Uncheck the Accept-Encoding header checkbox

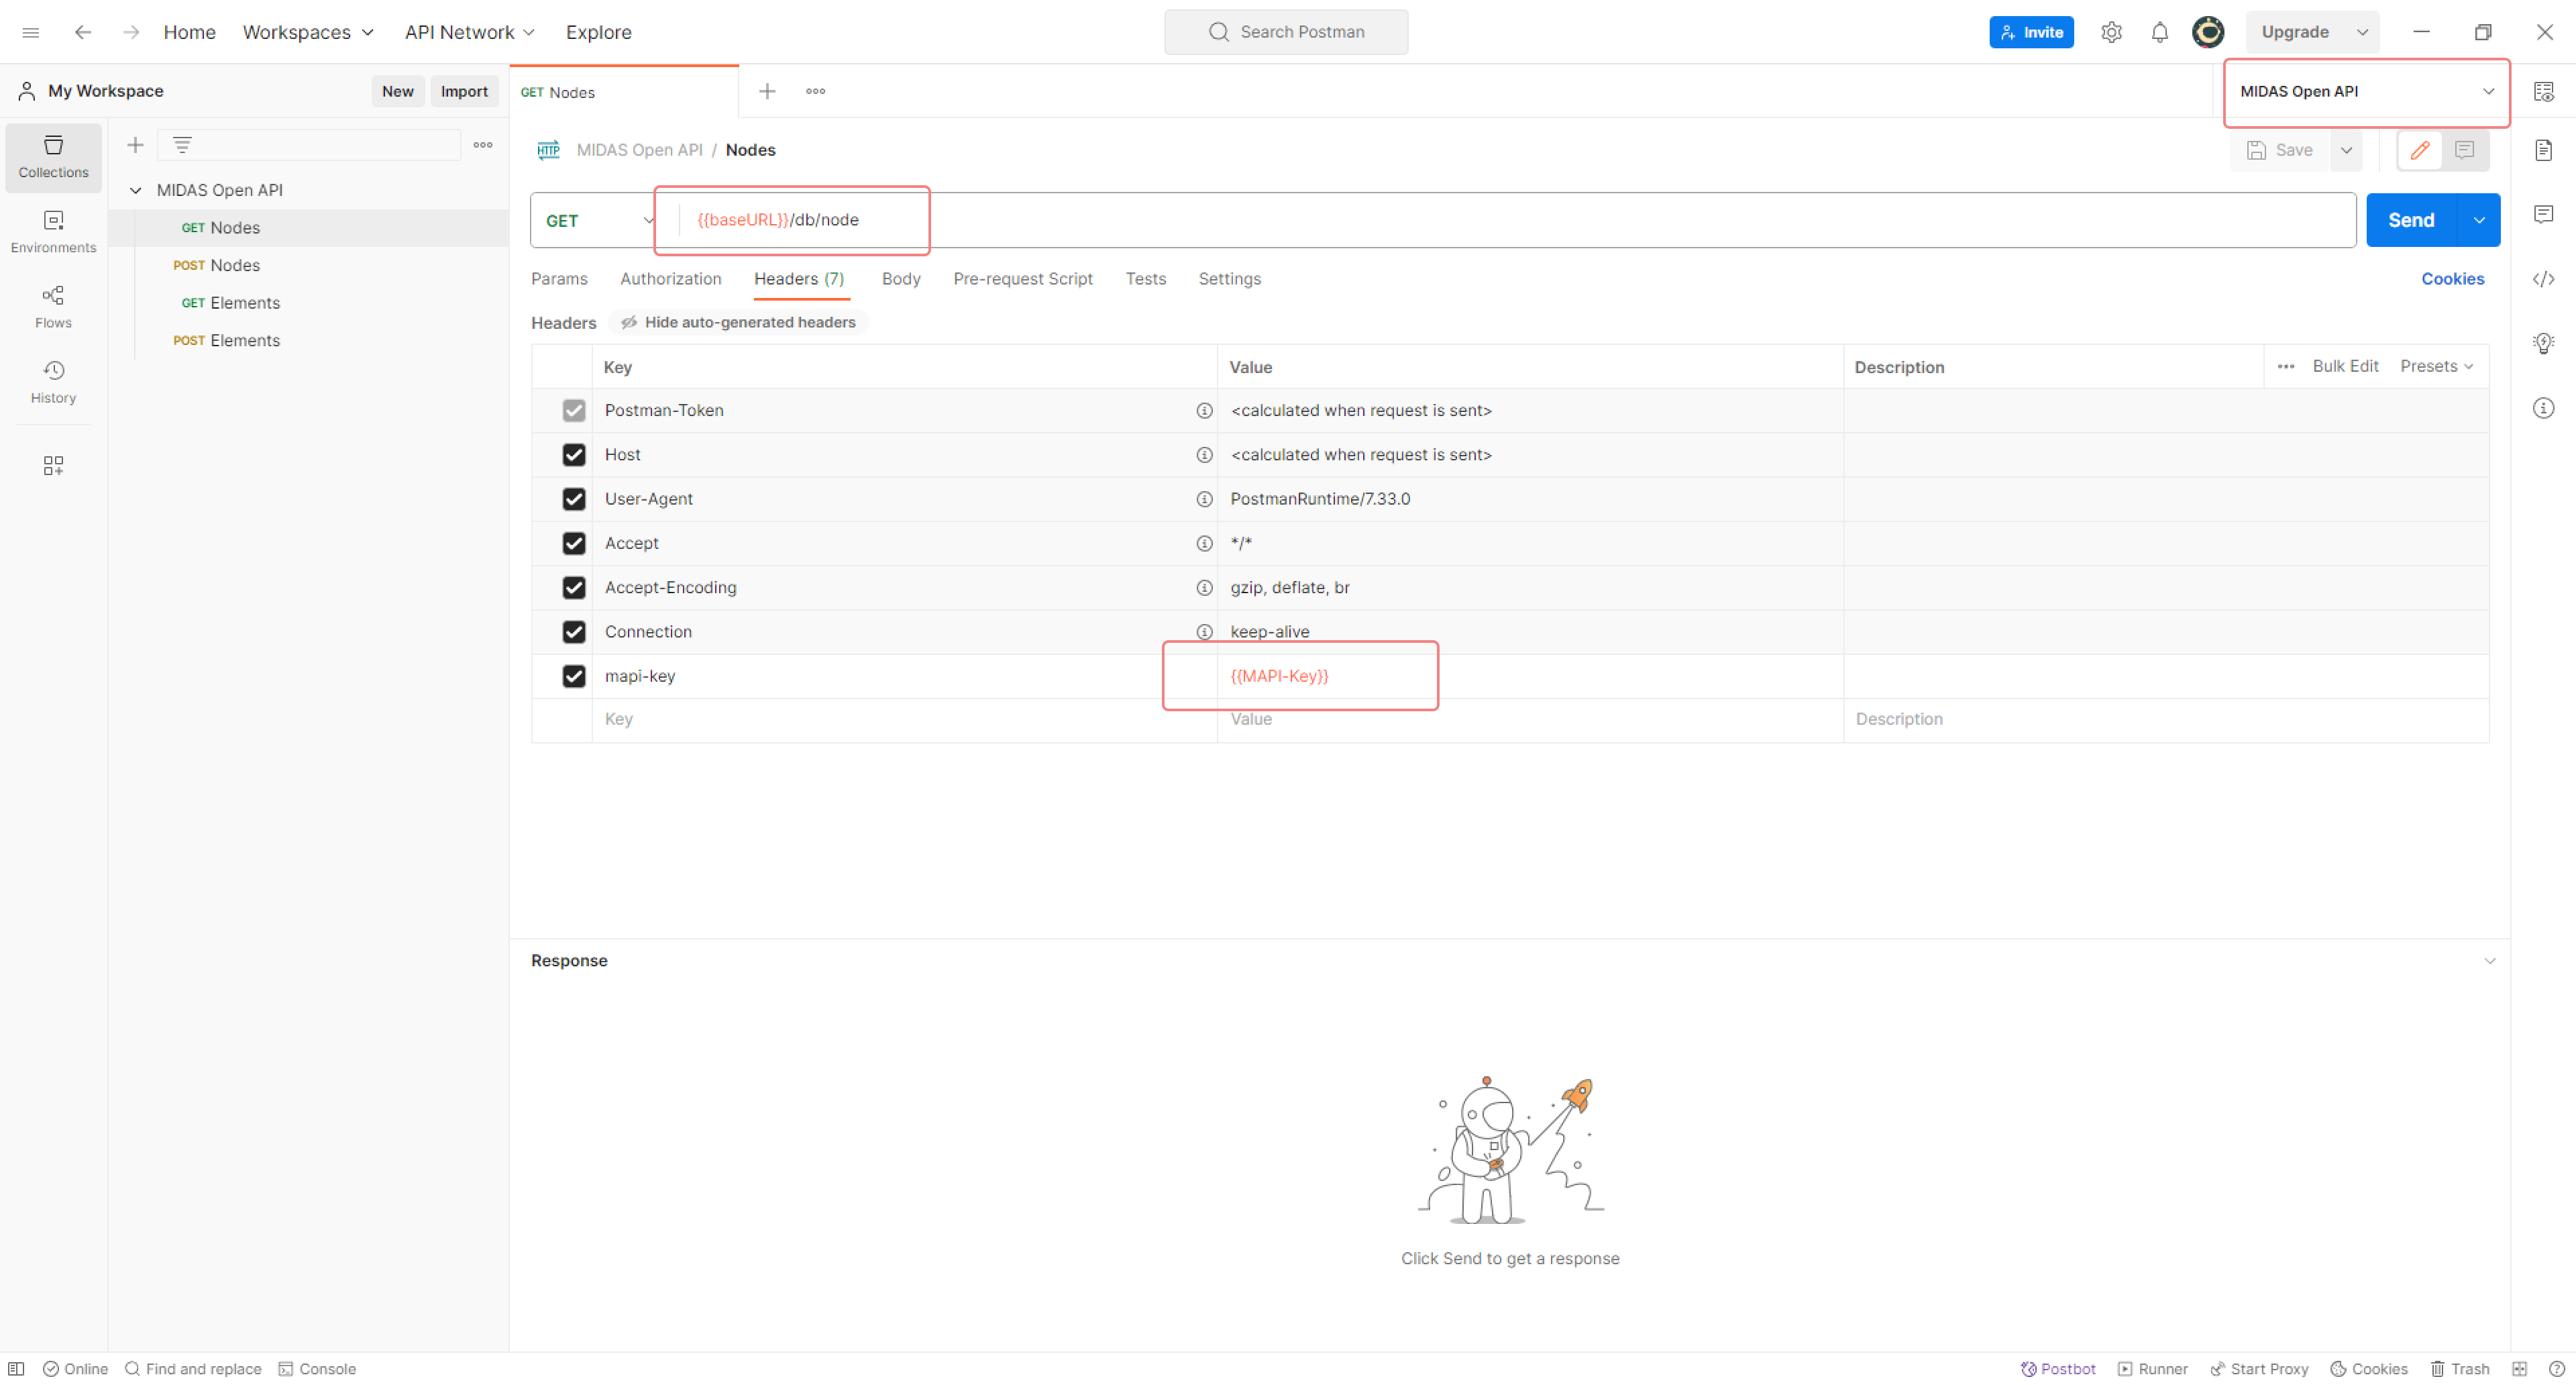point(574,588)
